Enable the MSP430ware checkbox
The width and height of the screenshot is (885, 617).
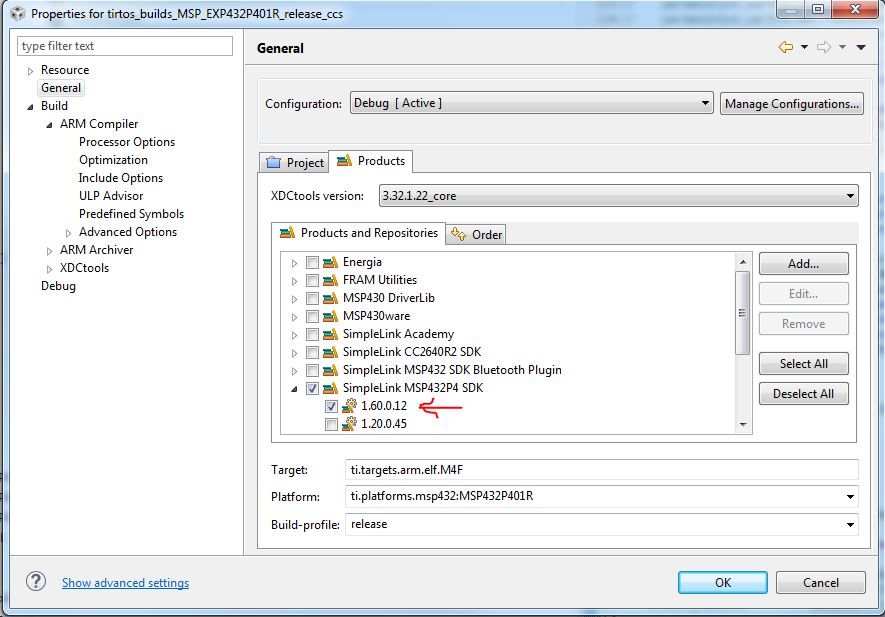pyautogui.click(x=312, y=317)
